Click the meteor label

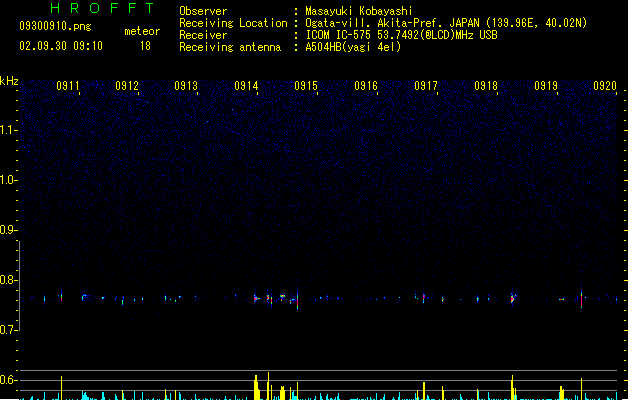142,31
